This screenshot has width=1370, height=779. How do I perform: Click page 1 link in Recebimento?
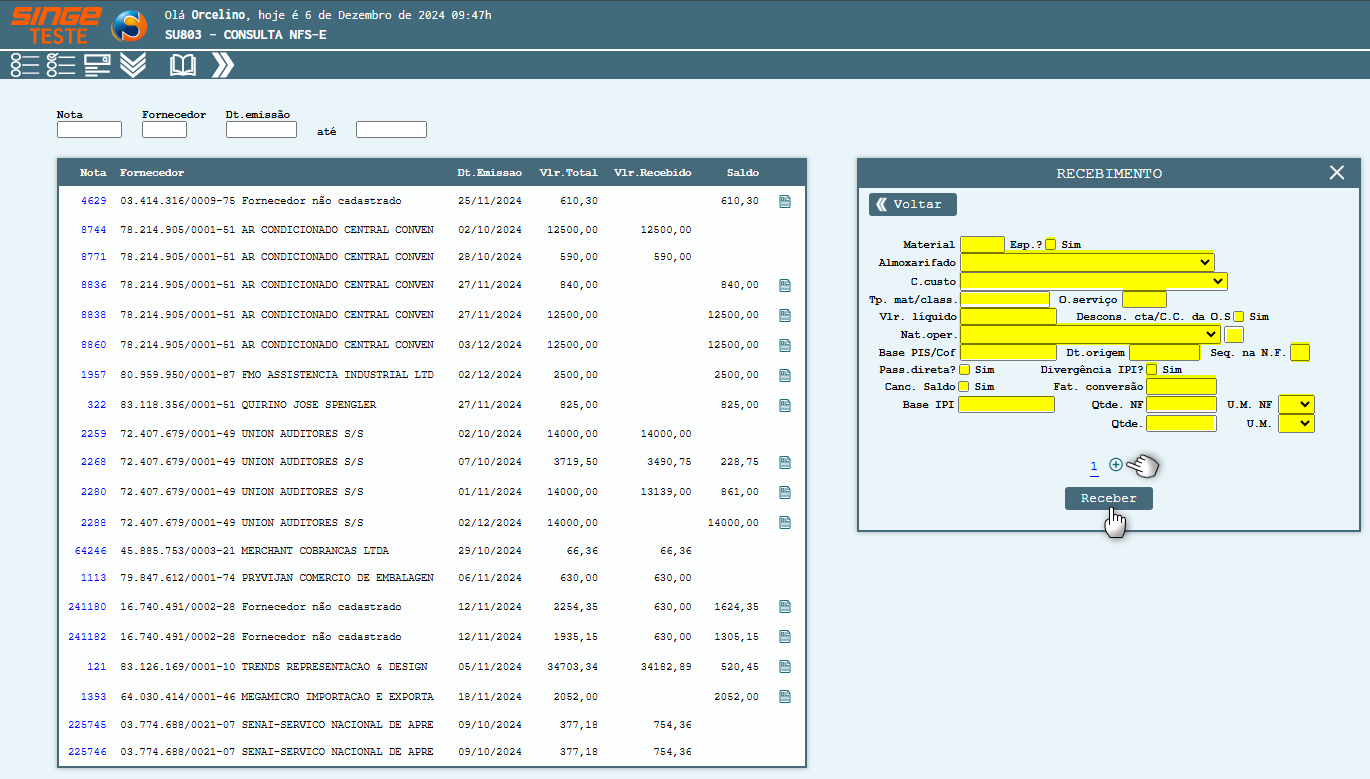coord(1094,466)
